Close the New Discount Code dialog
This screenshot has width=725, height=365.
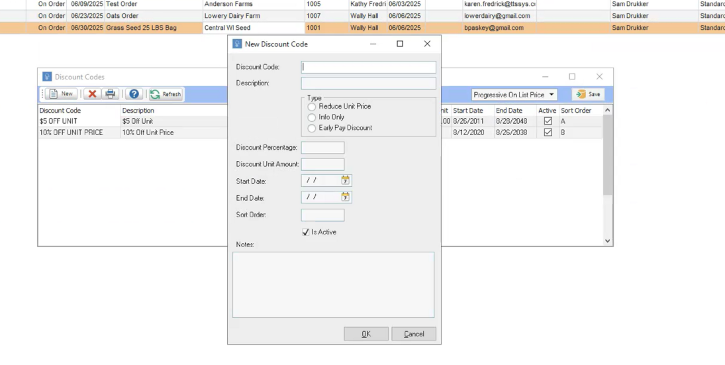pos(427,44)
